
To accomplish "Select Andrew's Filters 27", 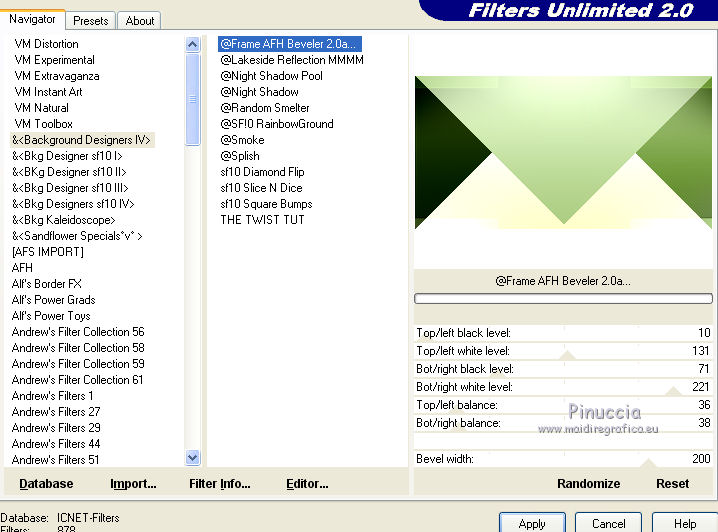I will 56,412.
